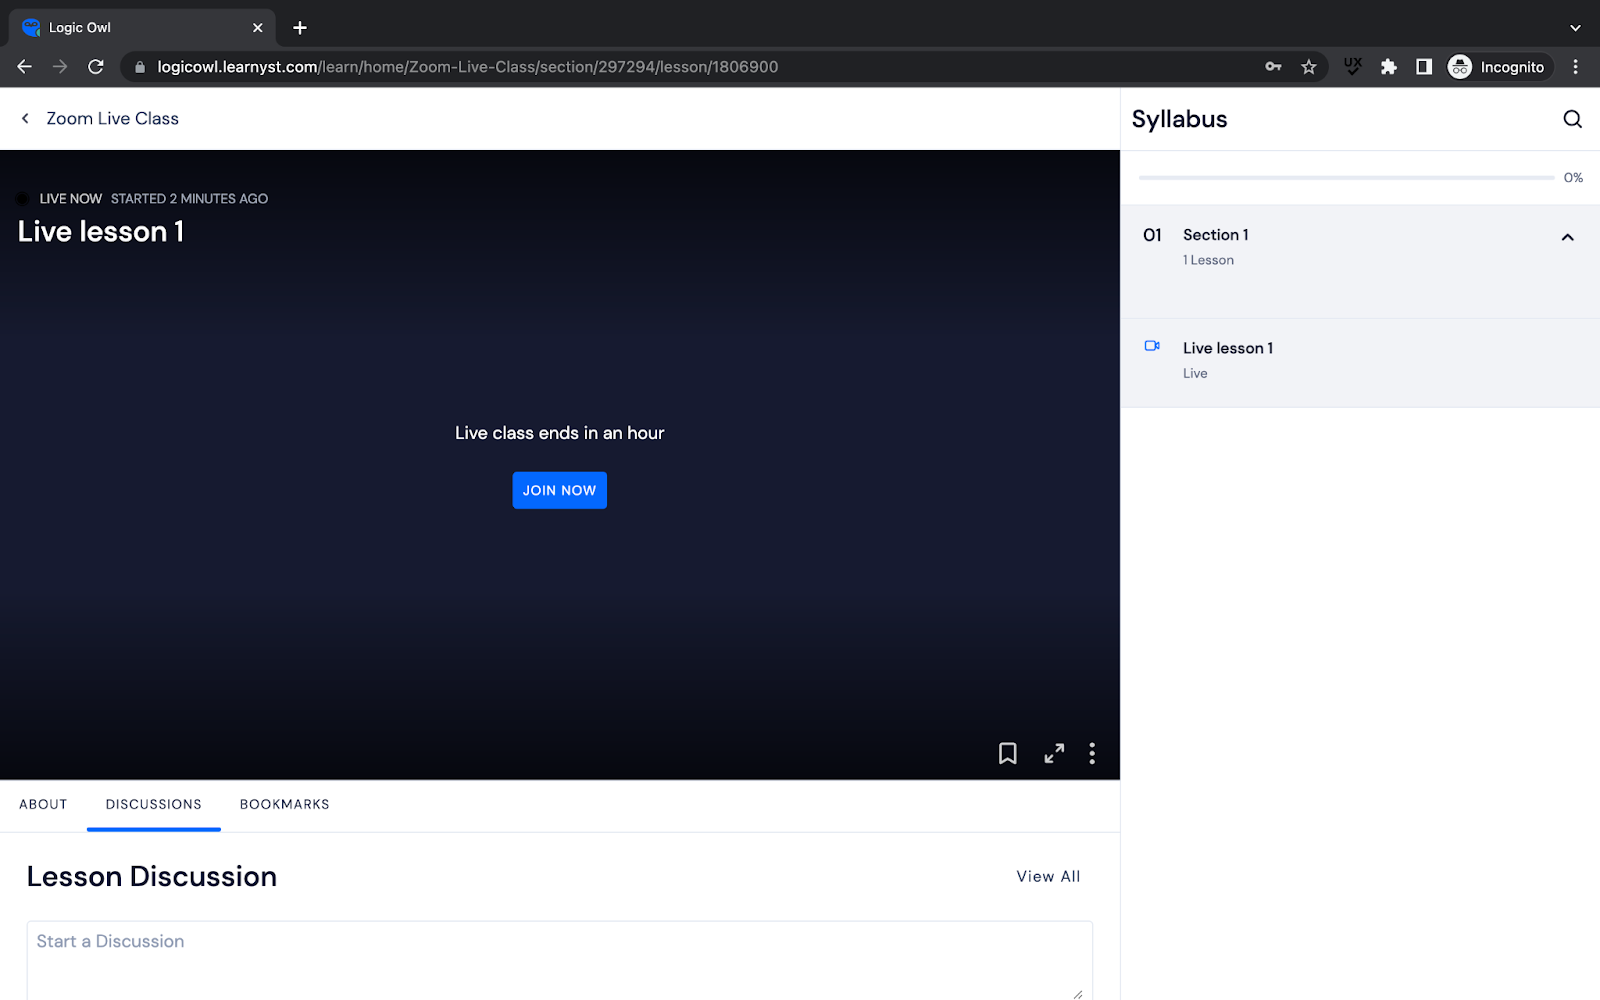The width and height of the screenshot is (1600, 1000).
Task: Open the player's three-dot options menu
Action: coord(1092,753)
